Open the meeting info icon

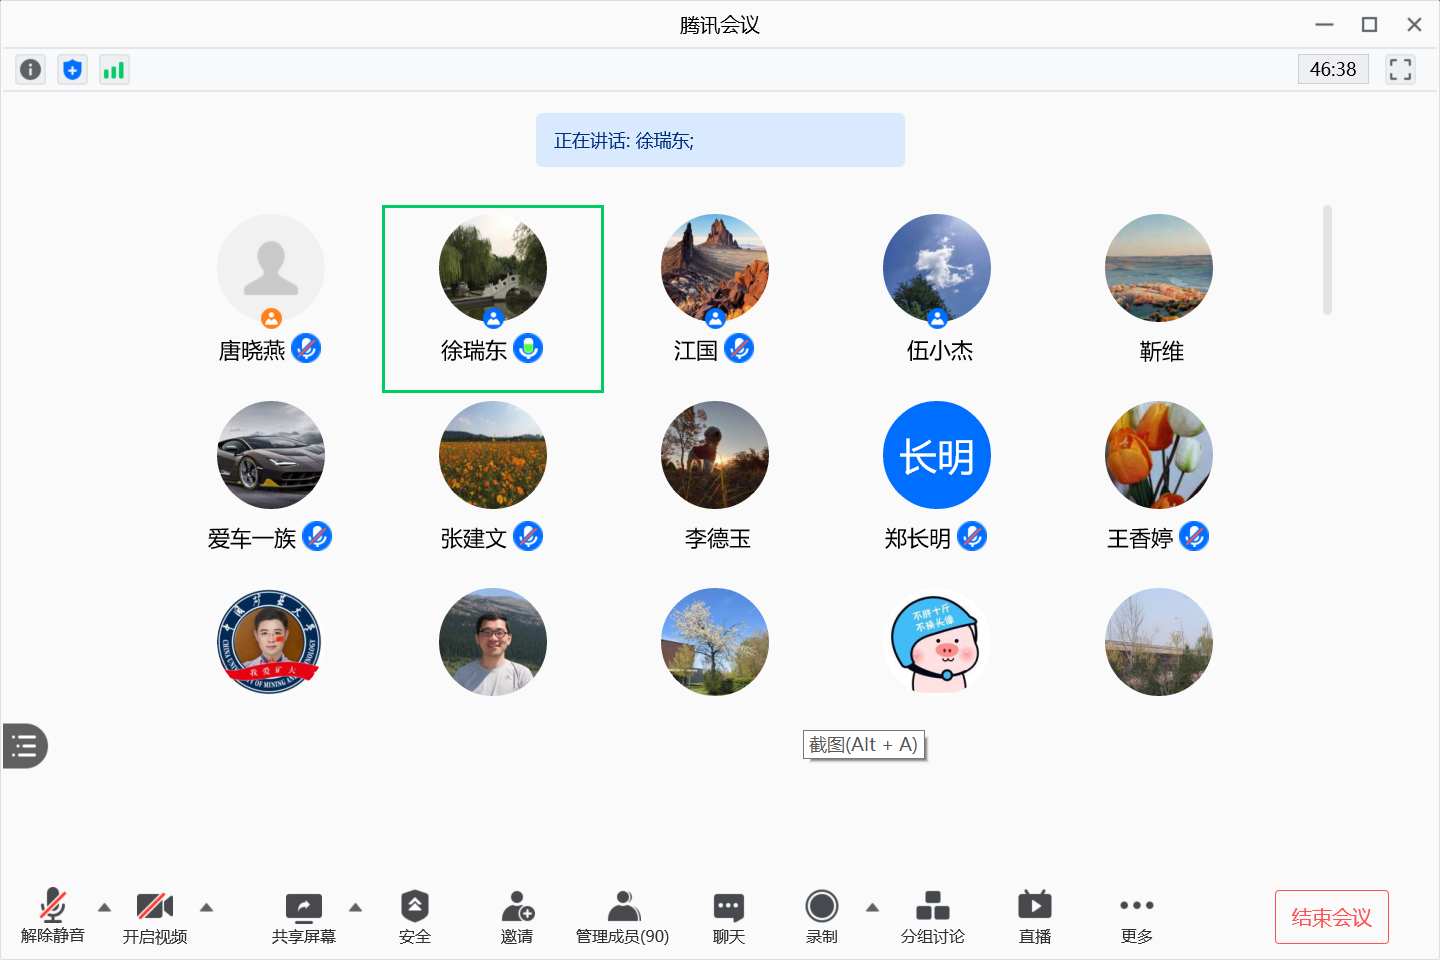coord(31,69)
